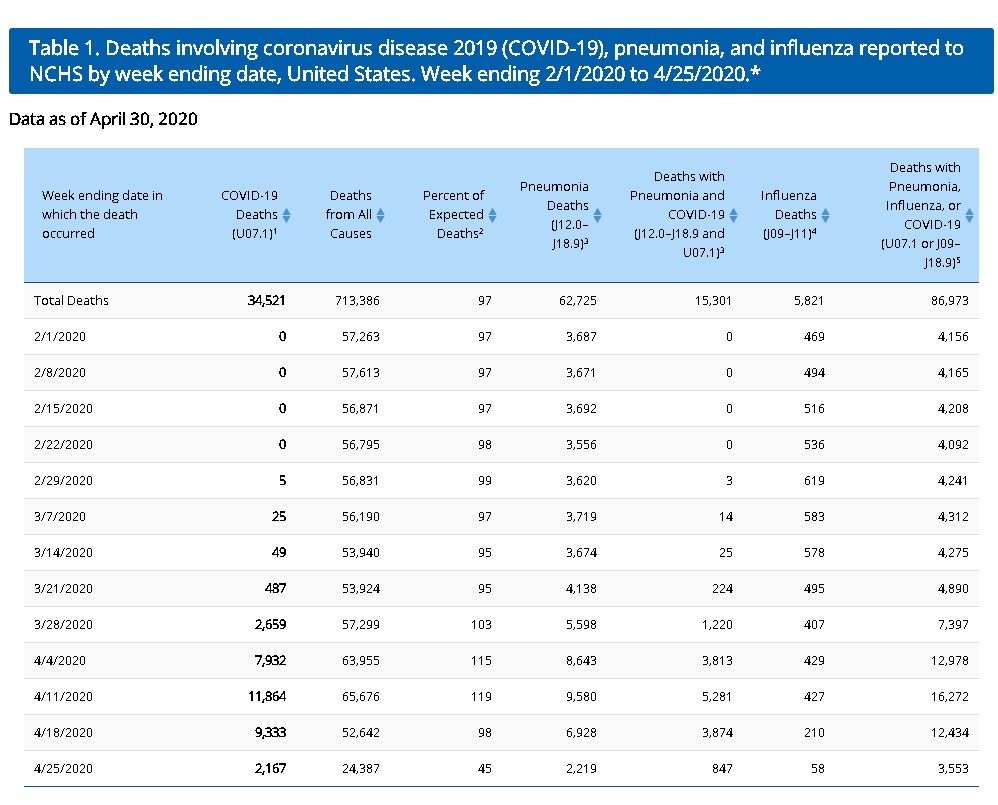Image resolution: width=998 pixels, height=805 pixels.
Task: Select the 2/8/2020 row date
Action: point(60,372)
